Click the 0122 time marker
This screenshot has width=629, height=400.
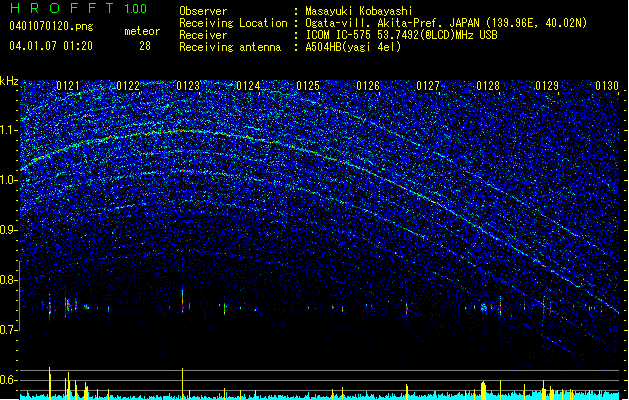pyautogui.click(x=128, y=86)
